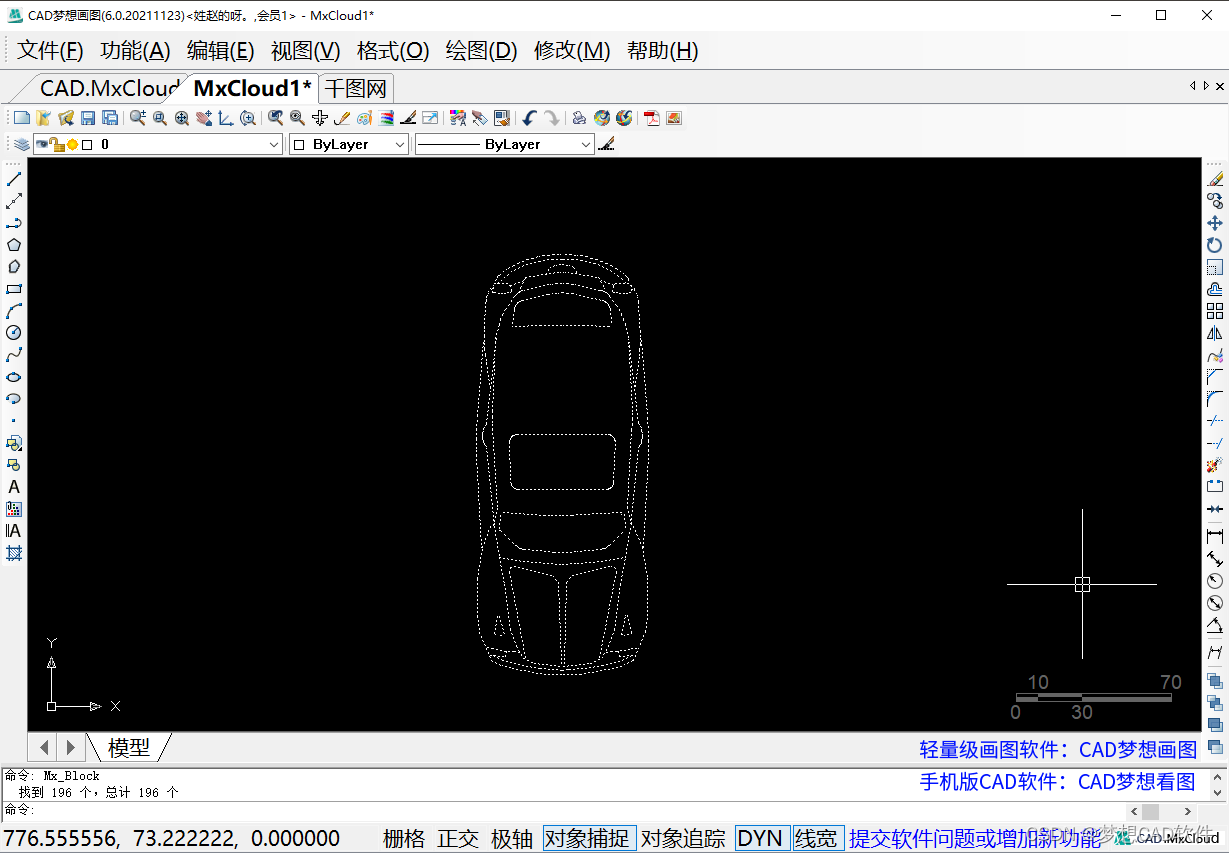Click previous layout arrow near 模型
This screenshot has width=1229, height=853.
pyautogui.click(x=45, y=747)
